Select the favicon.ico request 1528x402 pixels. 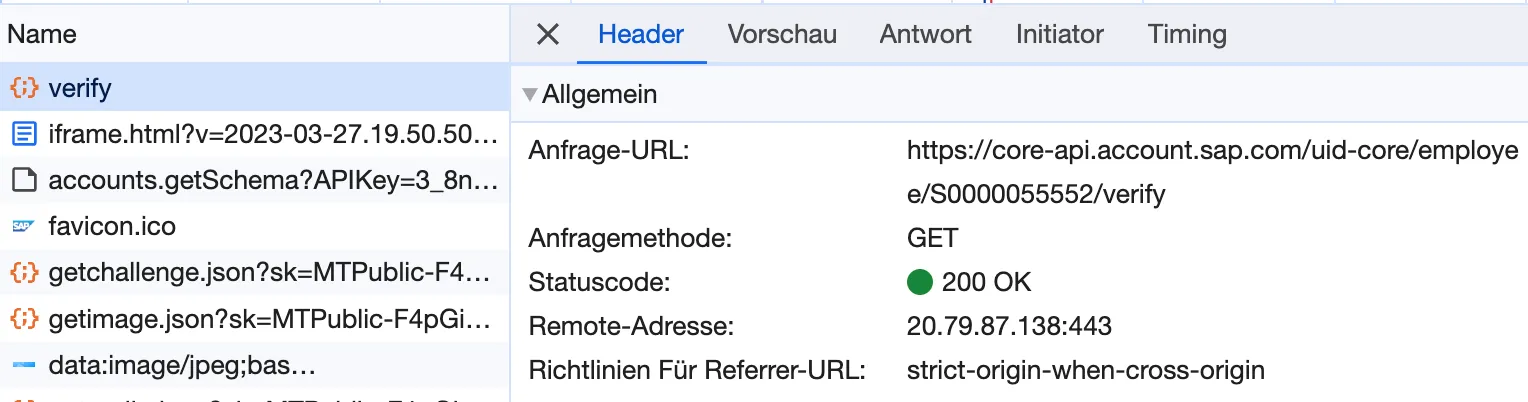coord(112,227)
